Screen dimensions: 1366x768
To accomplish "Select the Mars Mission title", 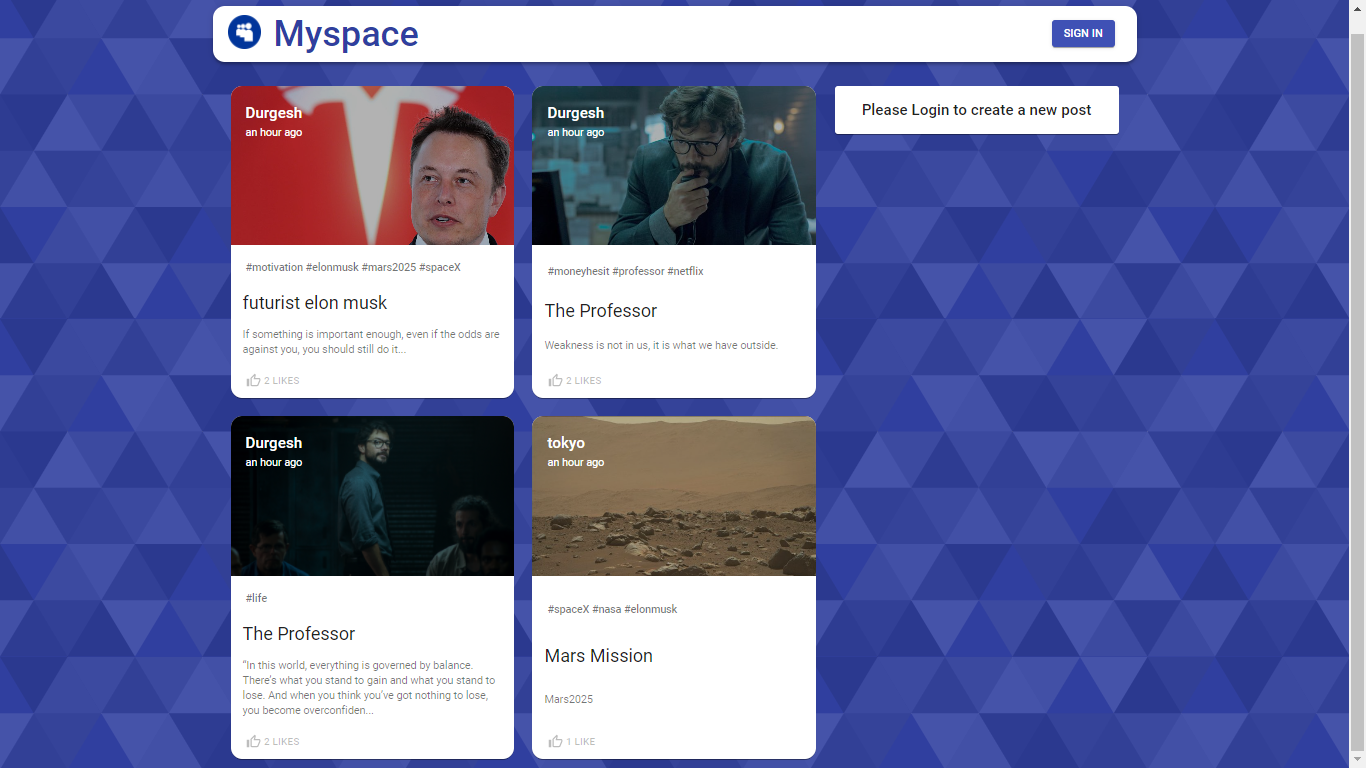I will [x=599, y=655].
